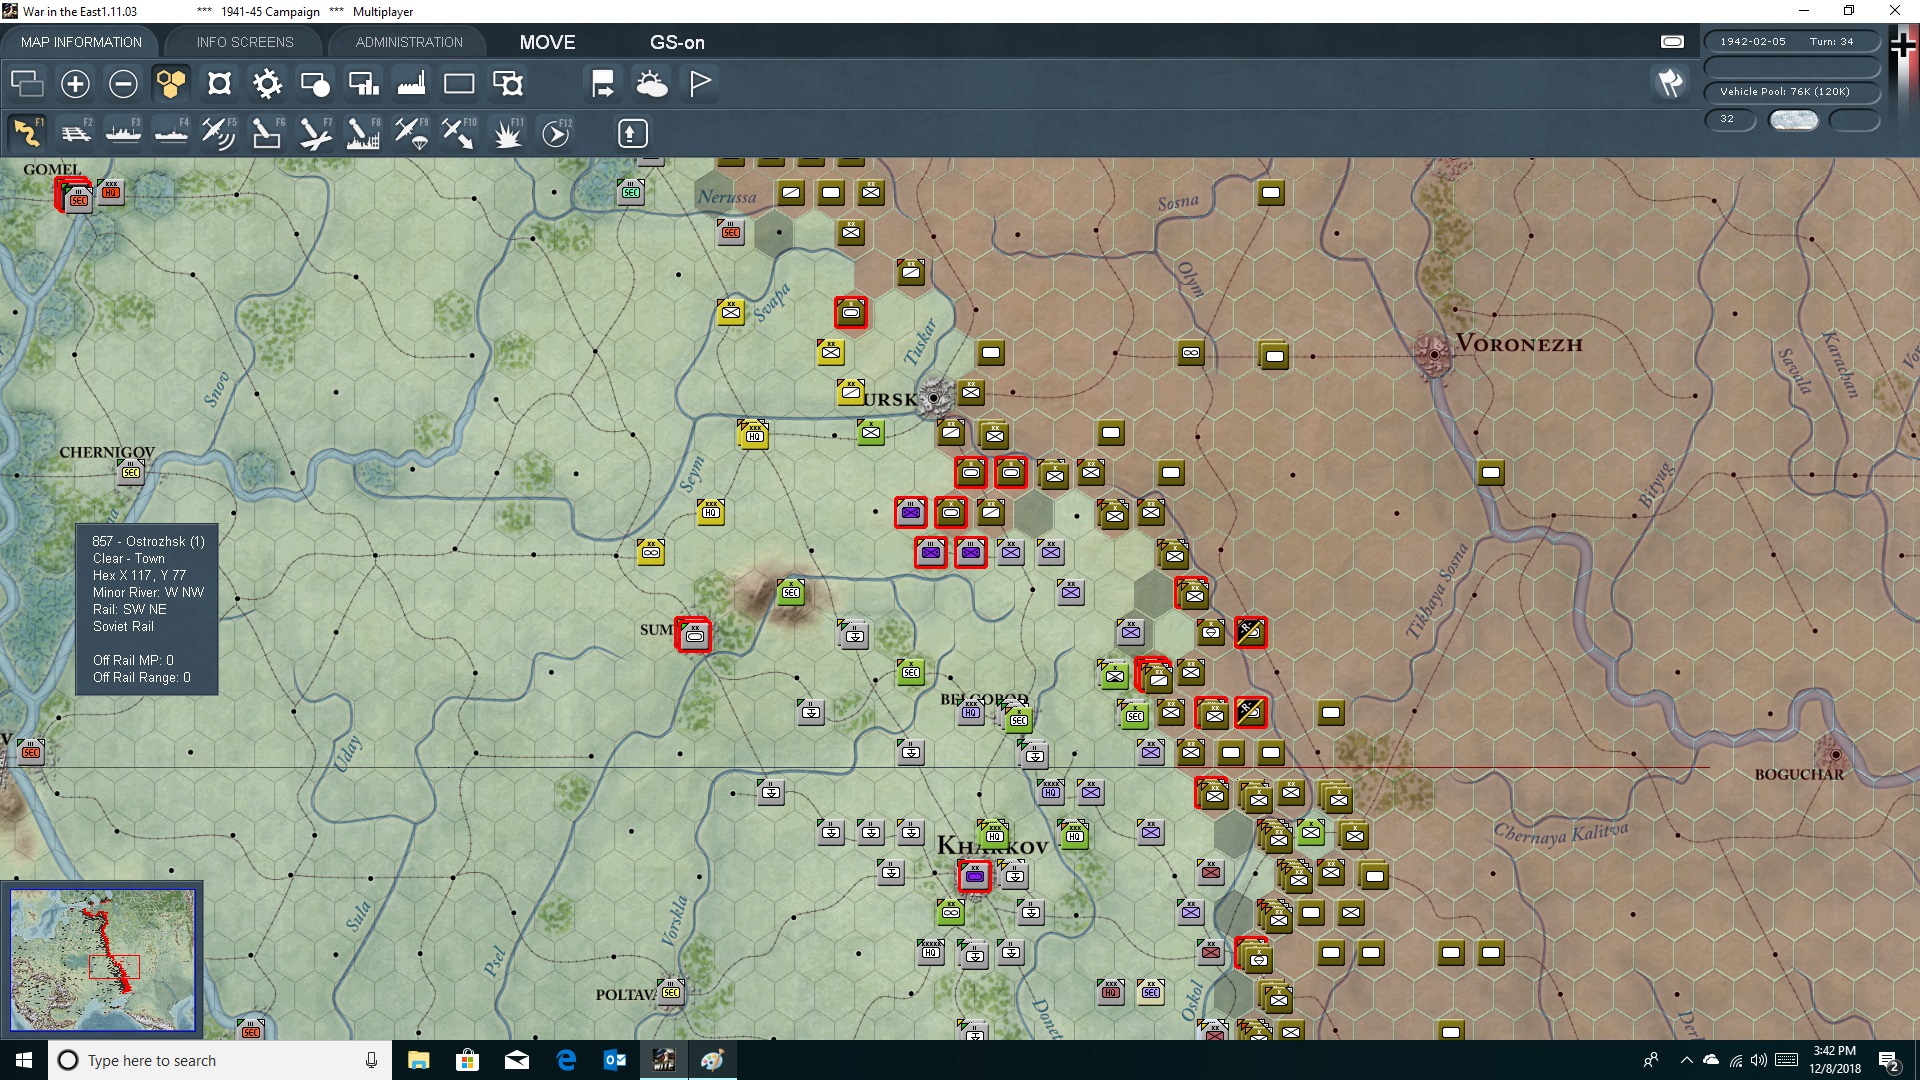Select F8 bomb city mode icon
The height and width of the screenshot is (1080, 1920).
(363, 133)
